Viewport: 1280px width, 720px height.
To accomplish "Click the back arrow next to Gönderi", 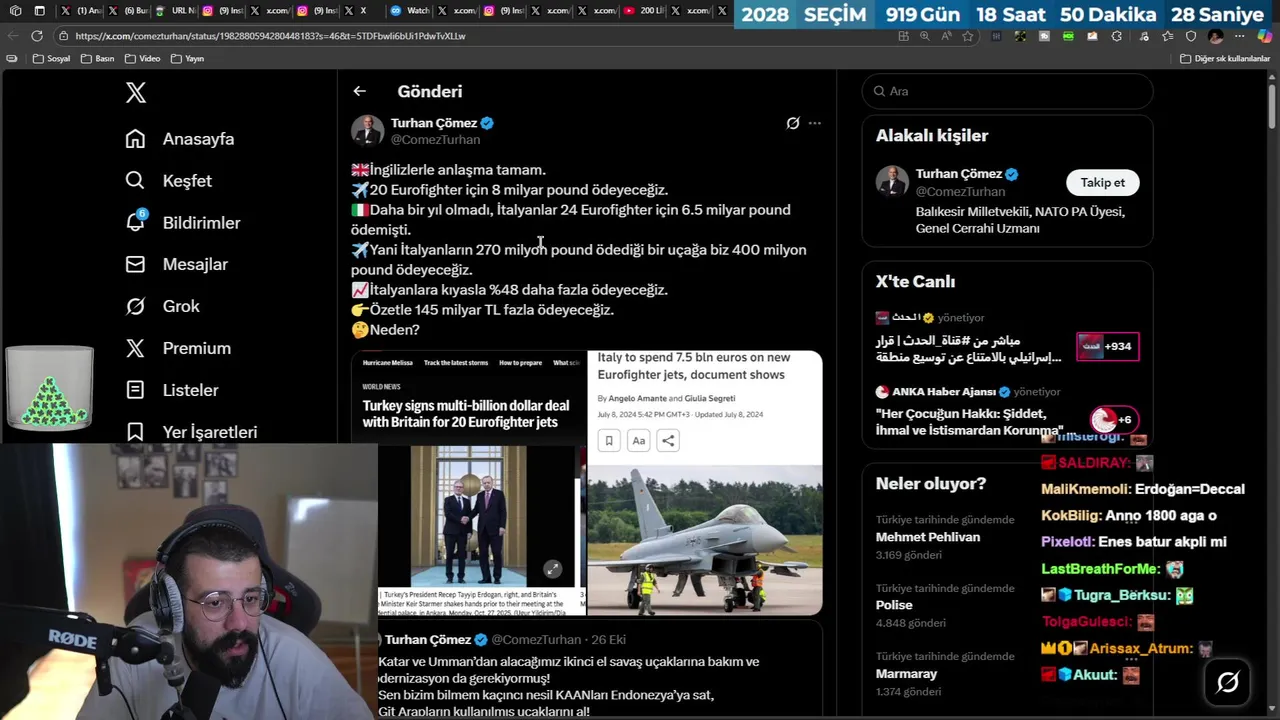I will tap(360, 91).
